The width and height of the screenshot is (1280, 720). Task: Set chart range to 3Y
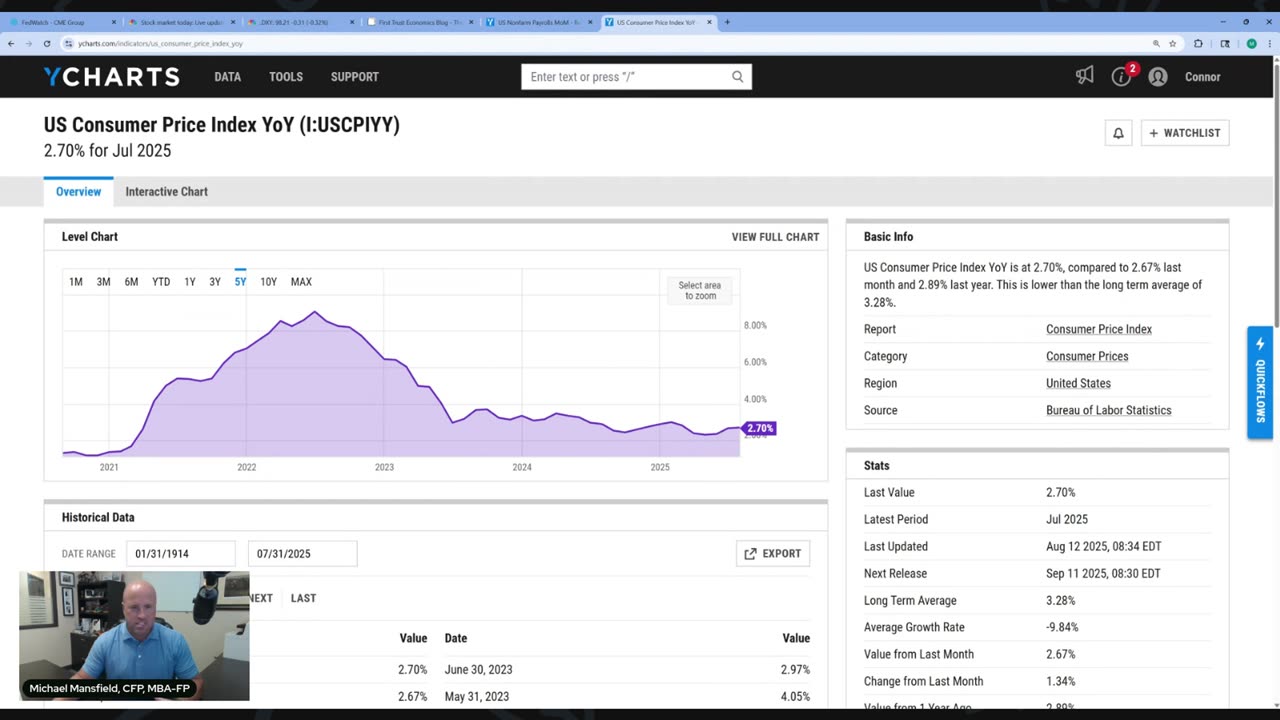point(215,282)
